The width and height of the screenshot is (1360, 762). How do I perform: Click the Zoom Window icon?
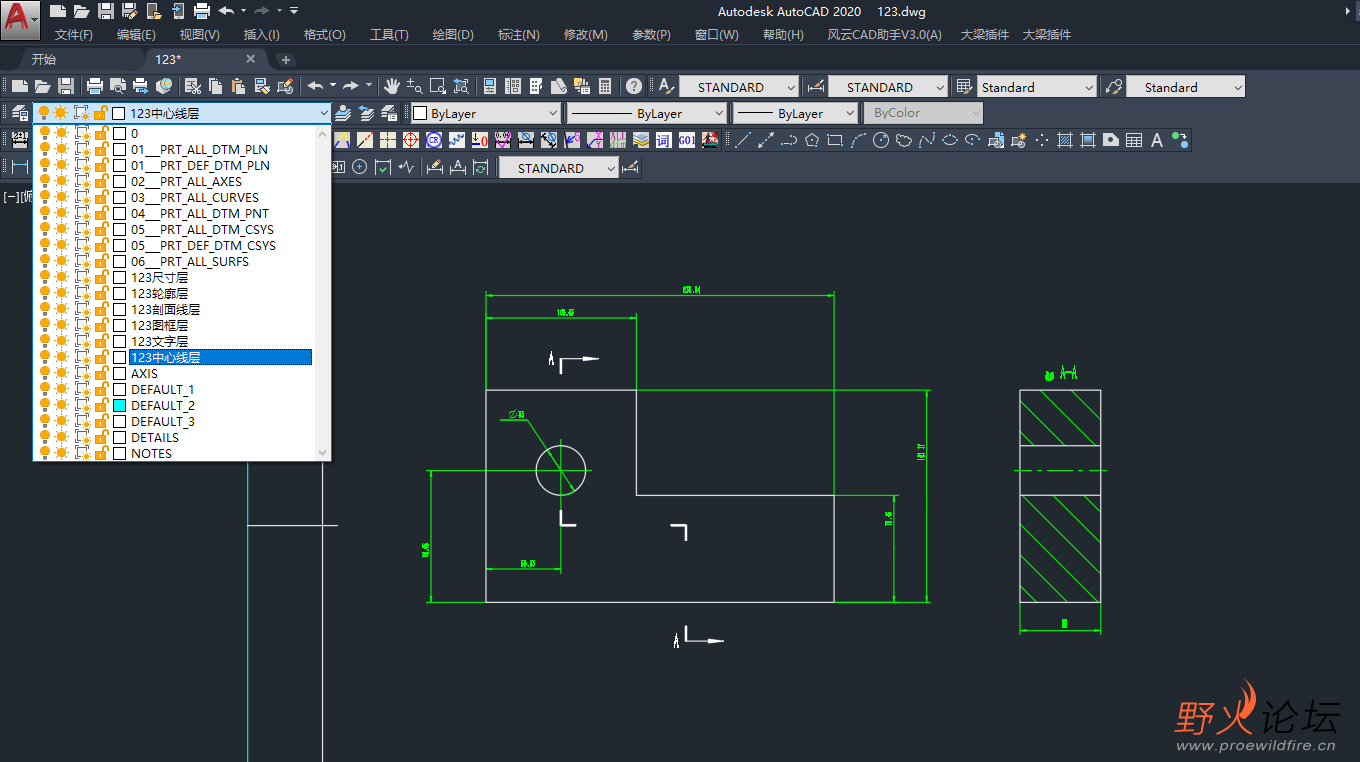pyautogui.click(x=438, y=87)
